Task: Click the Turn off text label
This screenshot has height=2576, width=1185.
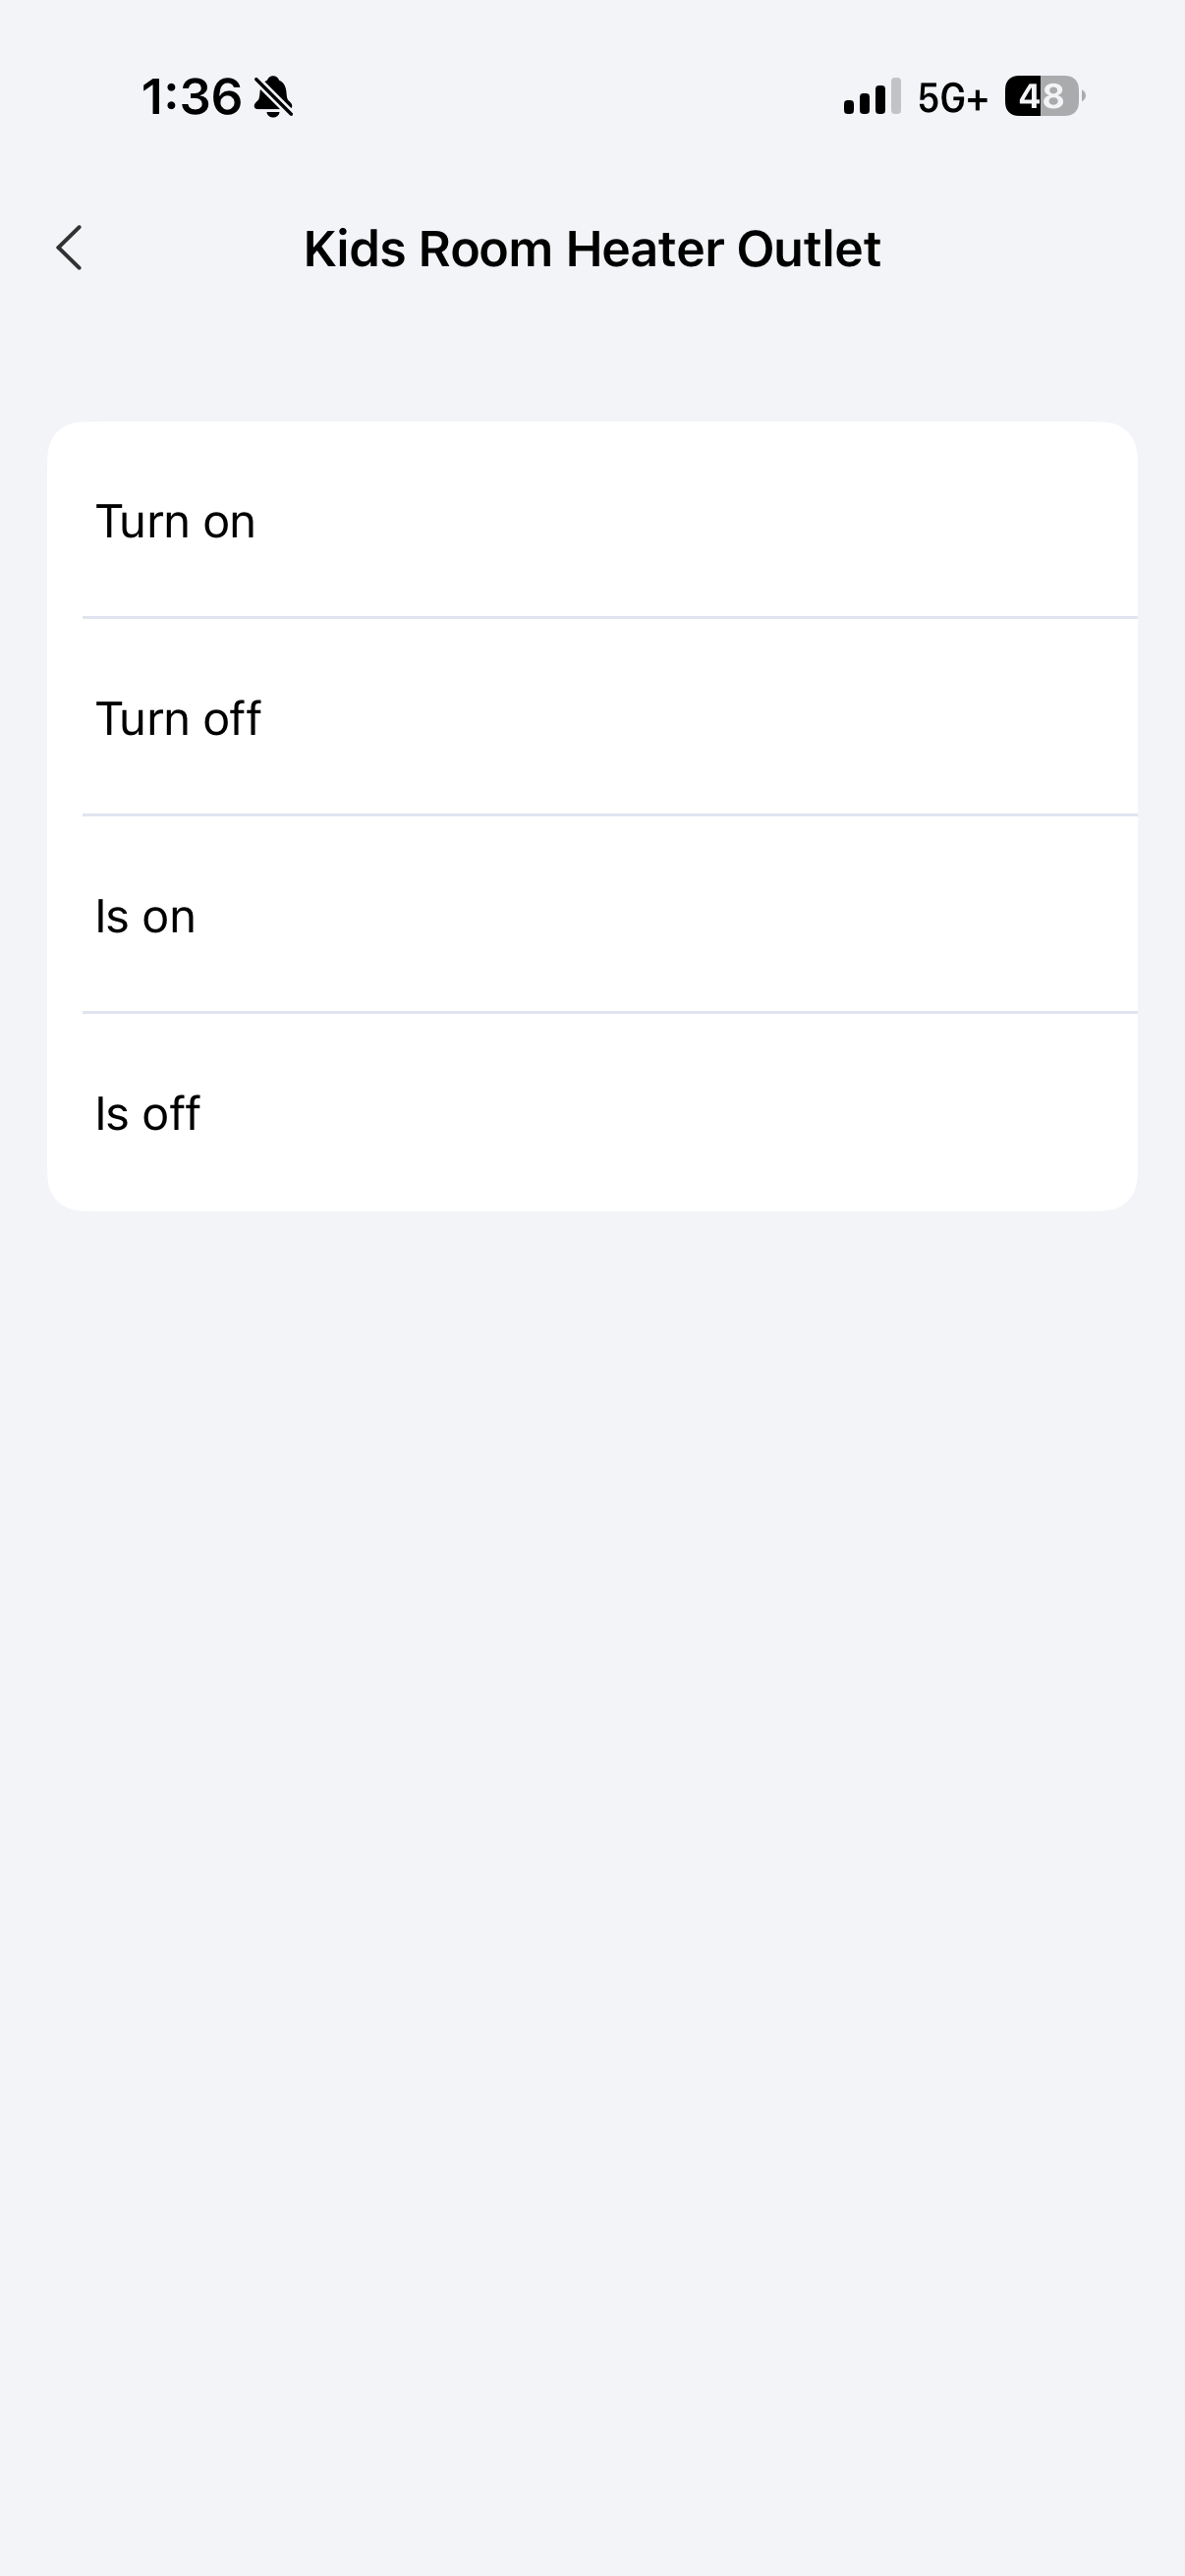Action: click(178, 719)
